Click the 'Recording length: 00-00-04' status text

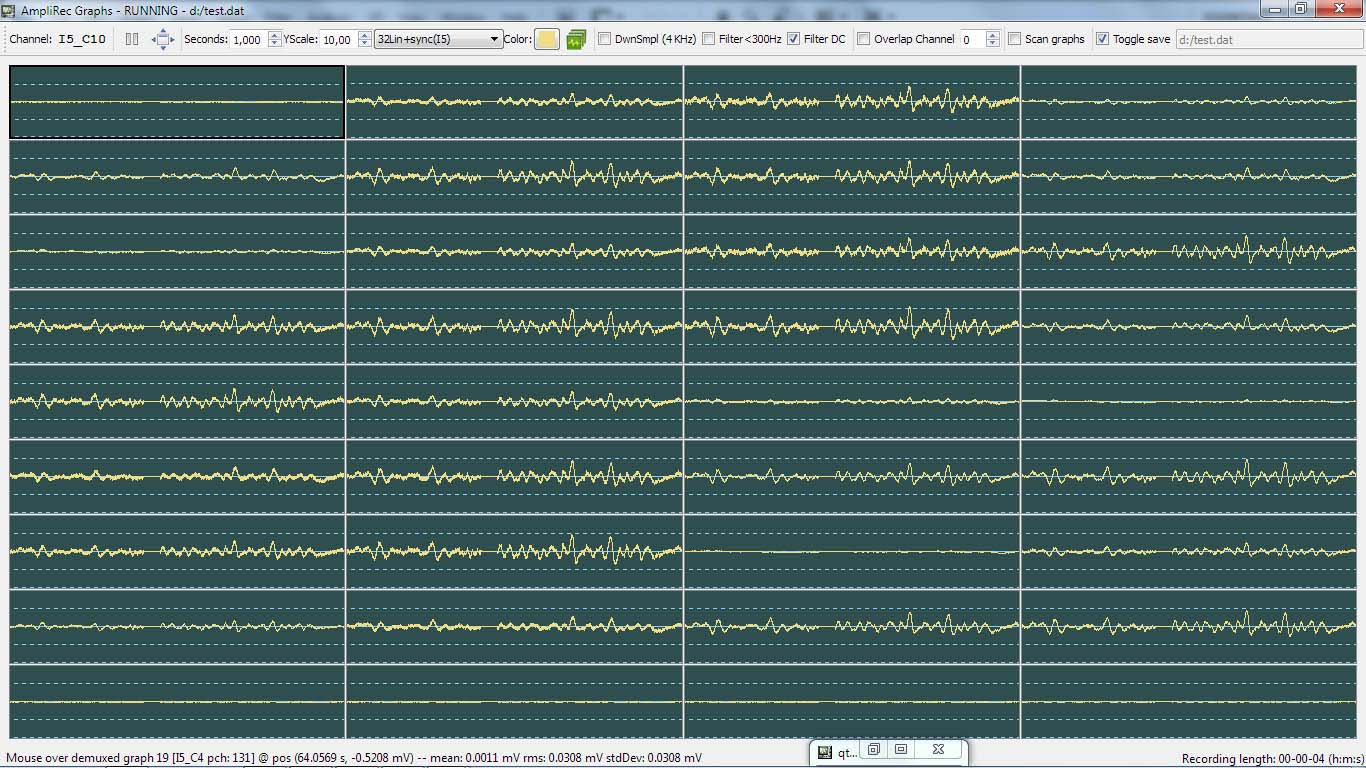[1271, 759]
